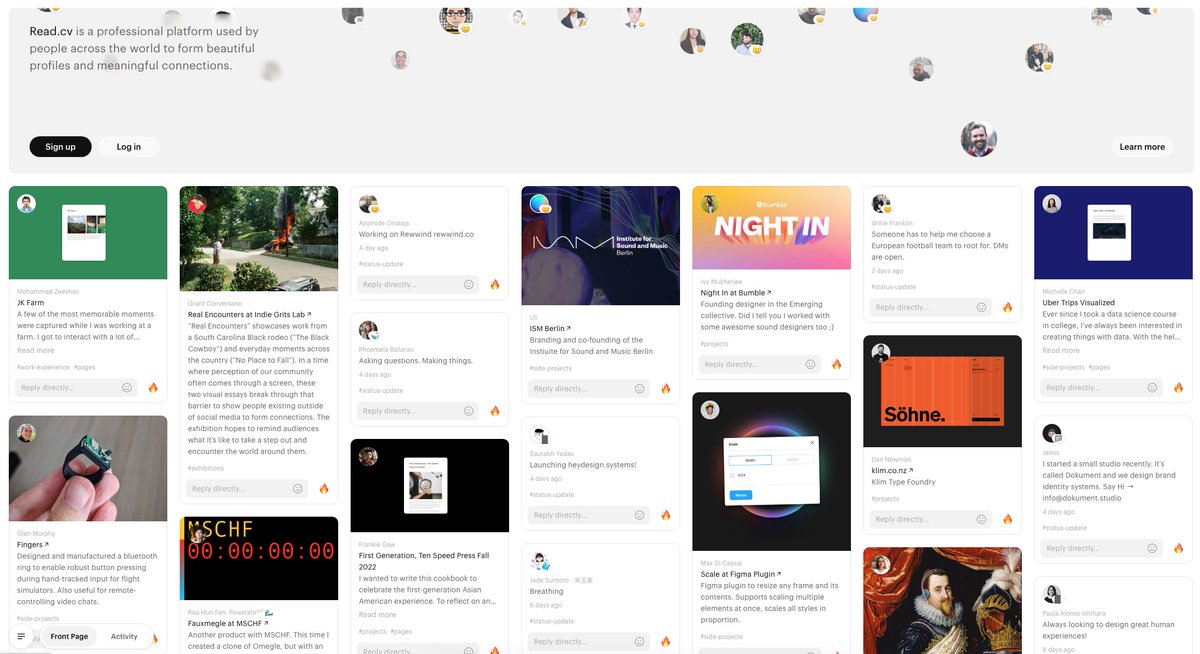Open emoji picker on Ayomide Omalaja's rewwind.co post
1200x654 pixels.
469,284
